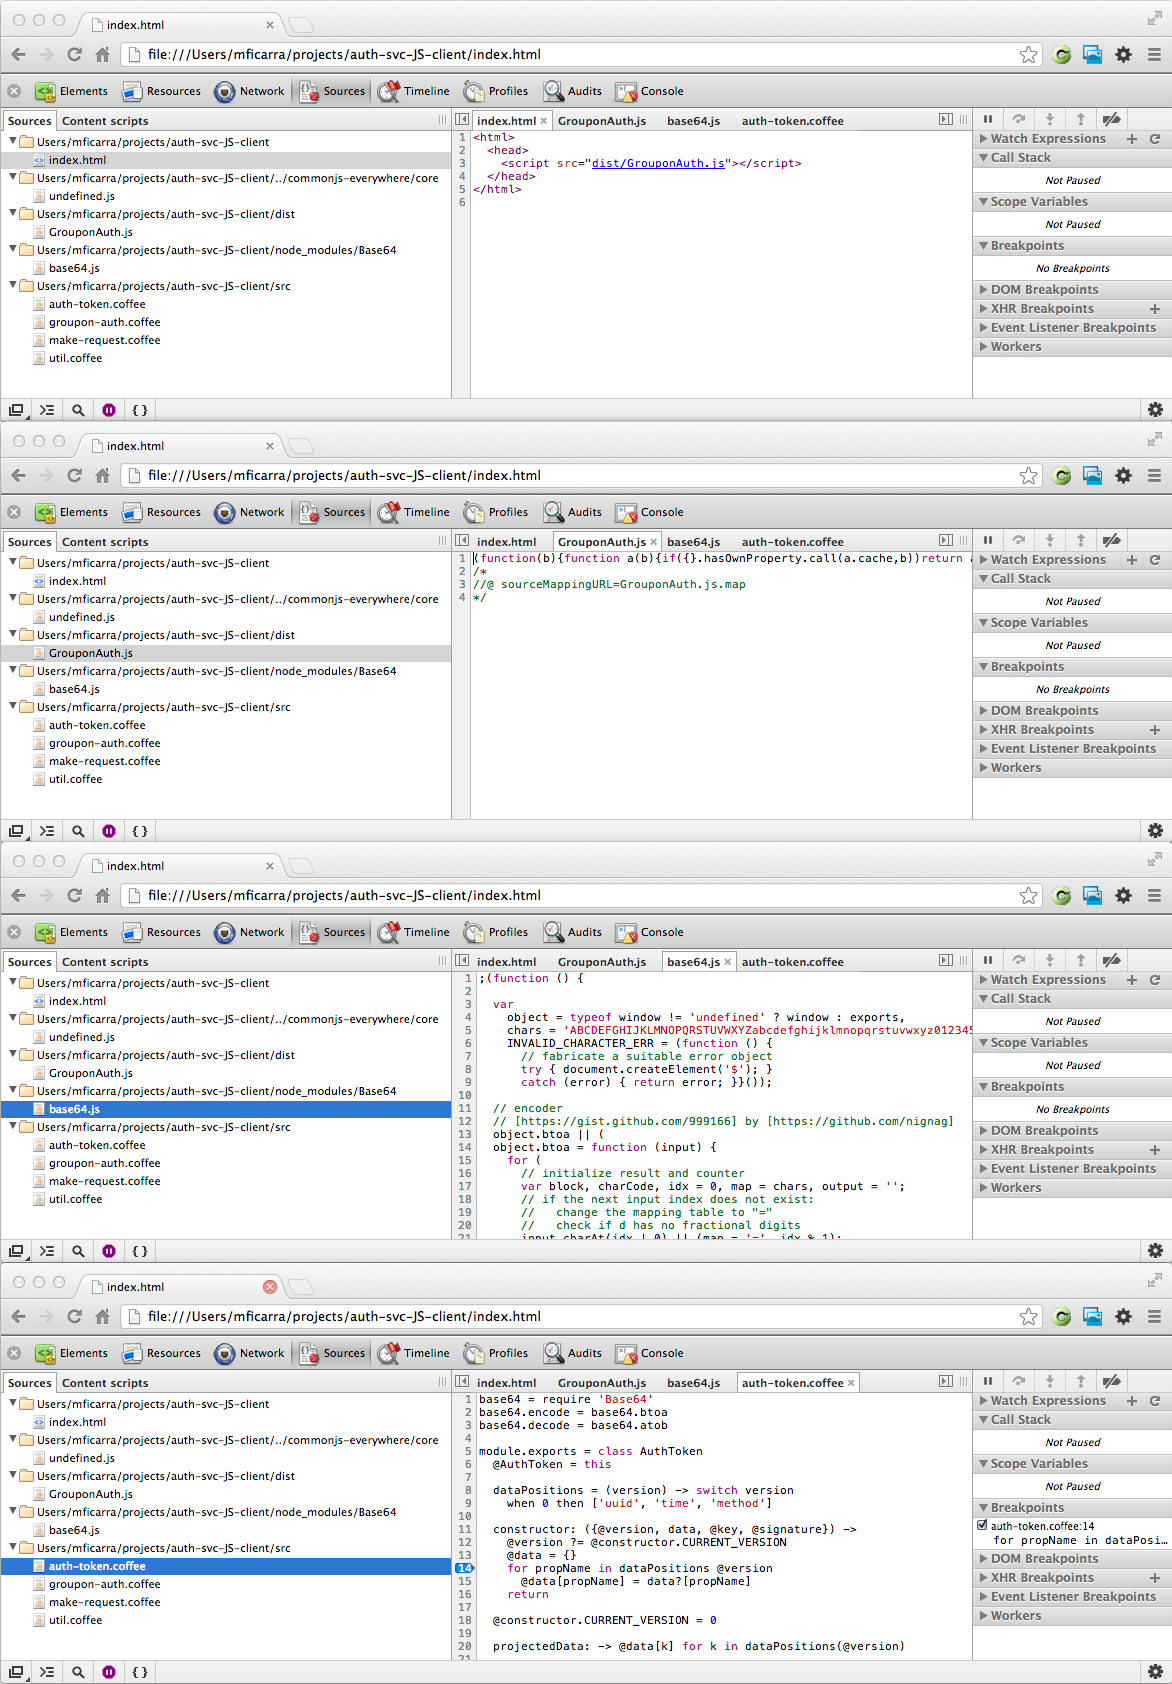The height and width of the screenshot is (1684, 1172).
Task: Deactivate all breakpoints in window showing auth-token.coffee code
Action: (x=1112, y=1381)
